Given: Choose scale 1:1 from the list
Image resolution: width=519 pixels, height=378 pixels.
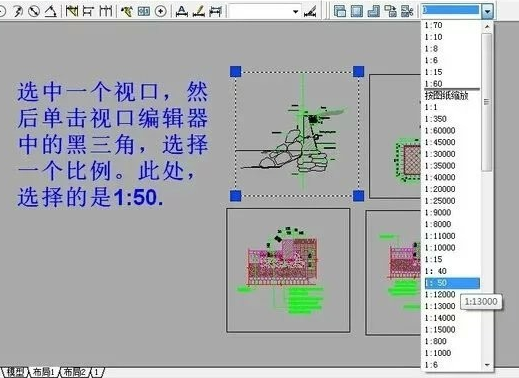Looking at the screenshot, I should [431, 107].
